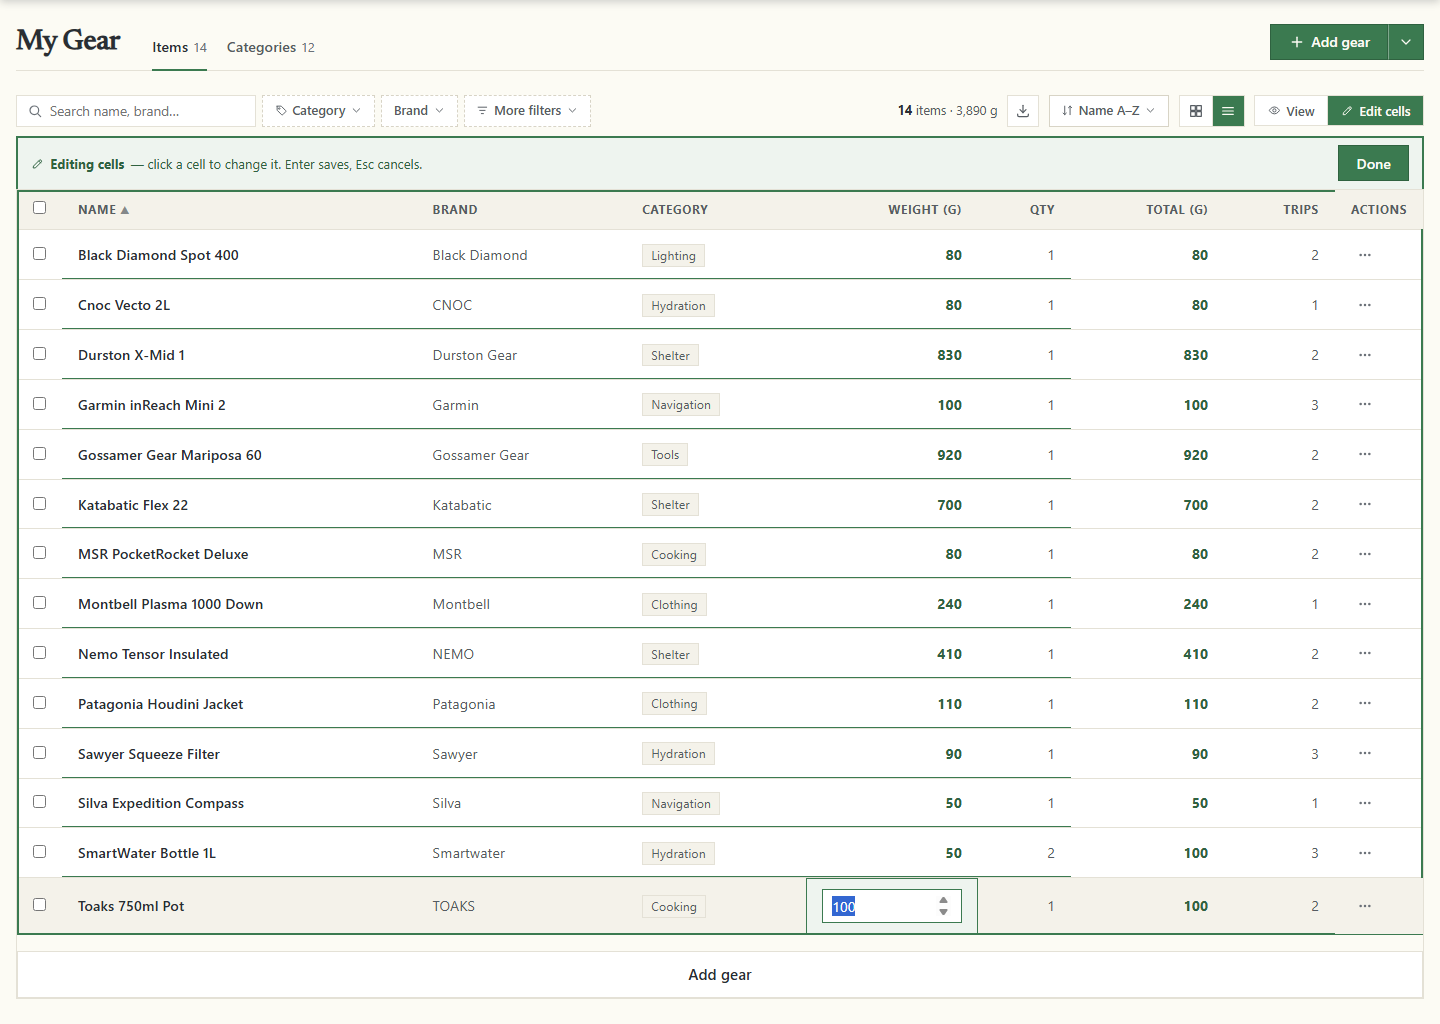Tick the Katabatic Flex 22 checkbox
This screenshot has height=1024, width=1440.
click(40, 504)
